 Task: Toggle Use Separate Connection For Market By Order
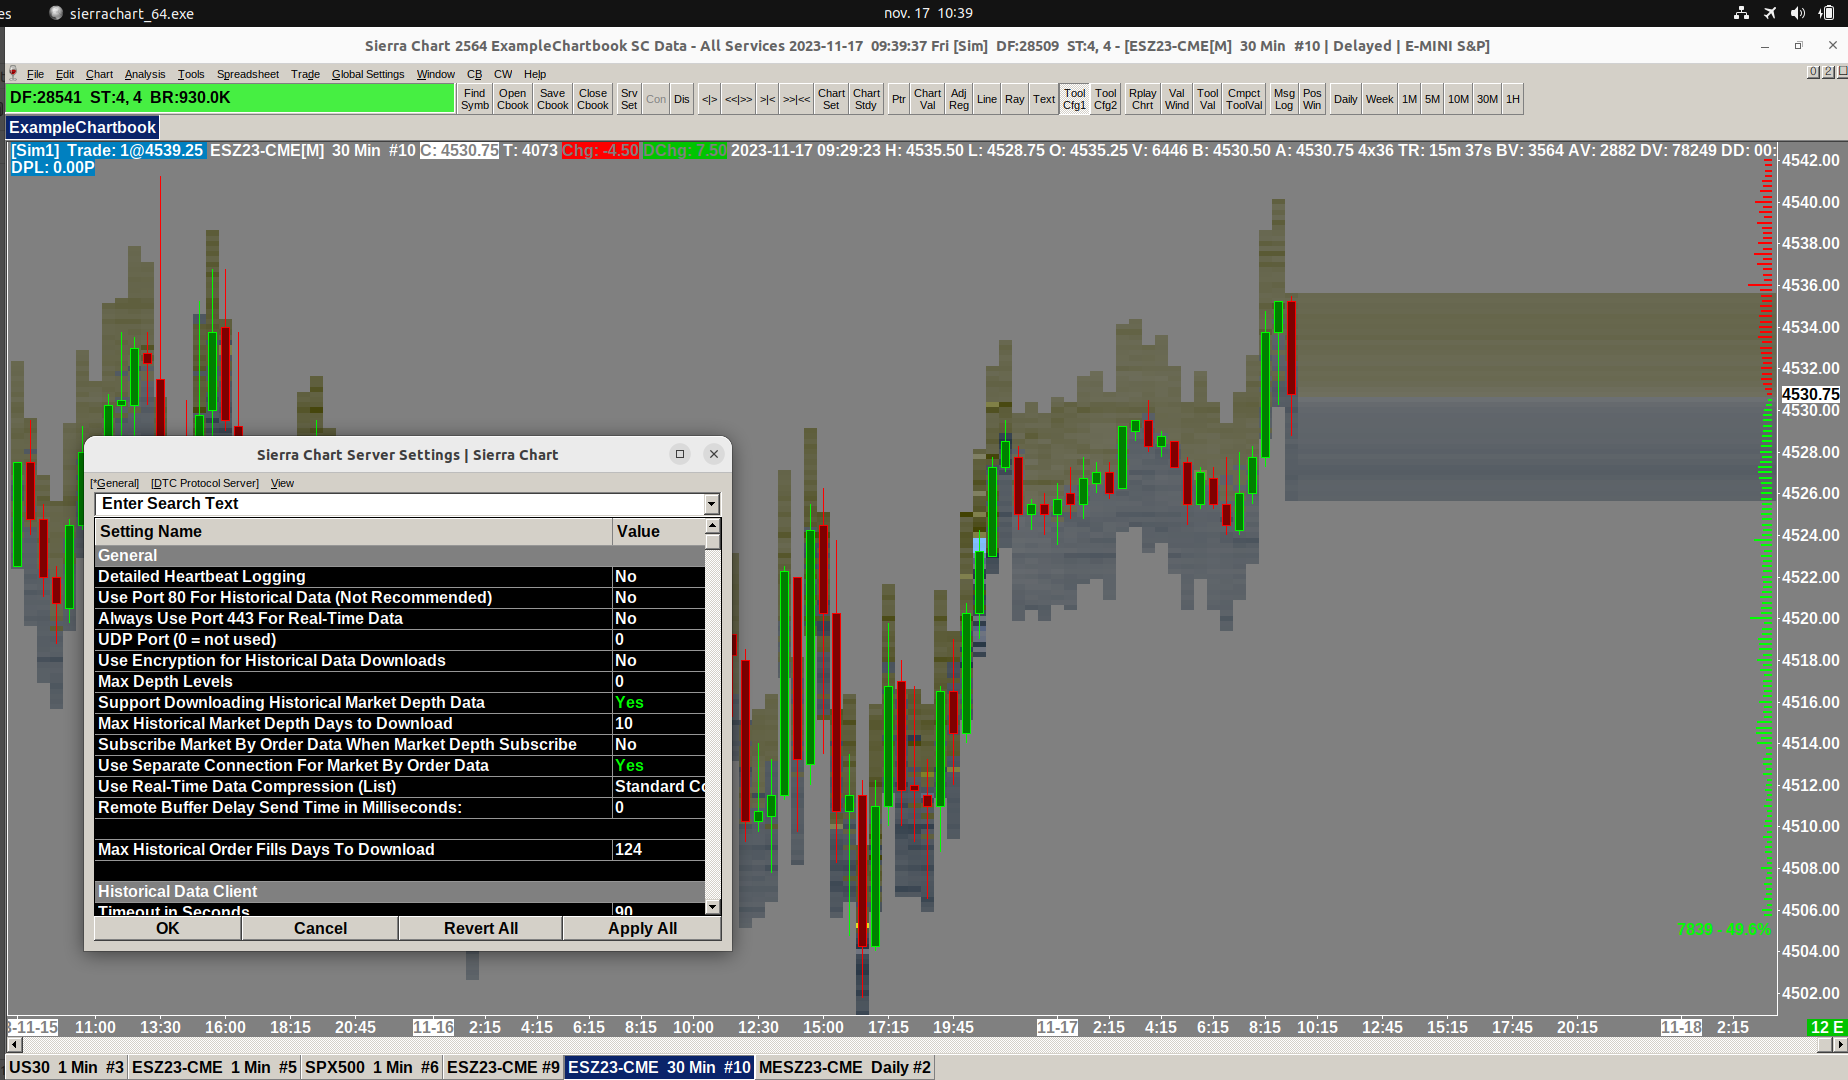pyautogui.click(x=659, y=766)
